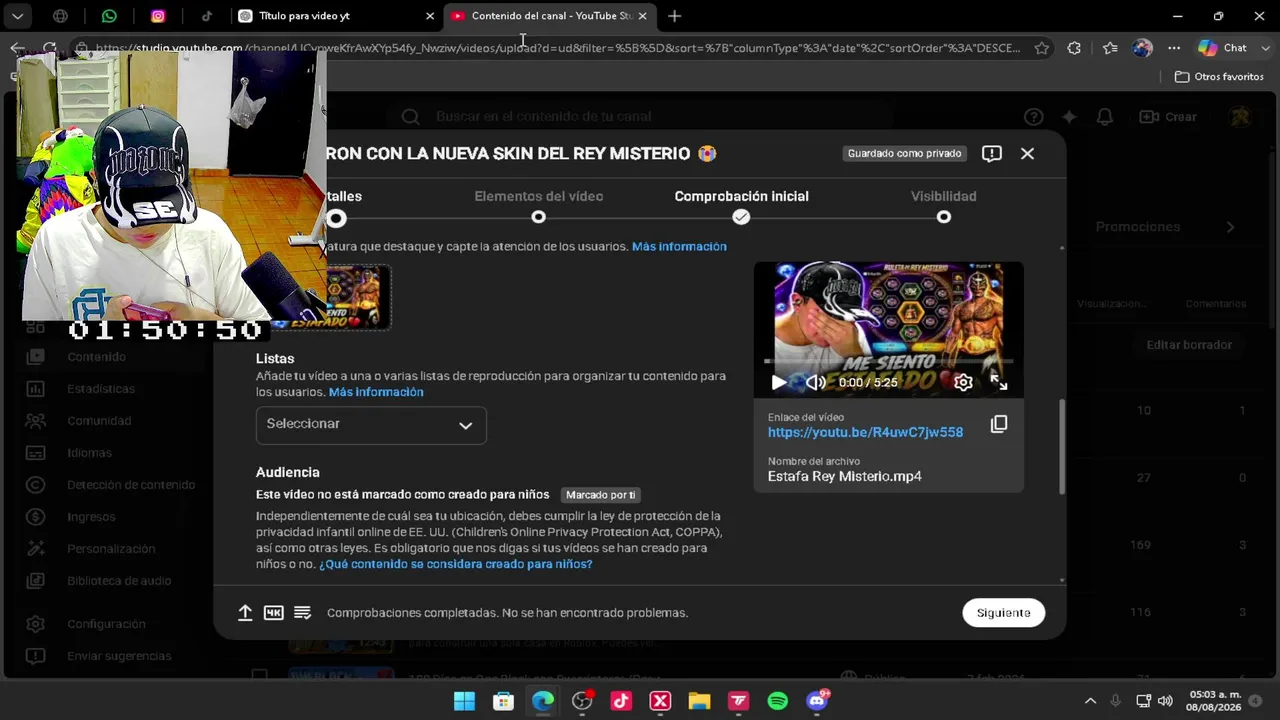Switch to the Promociones tab

[1138, 227]
